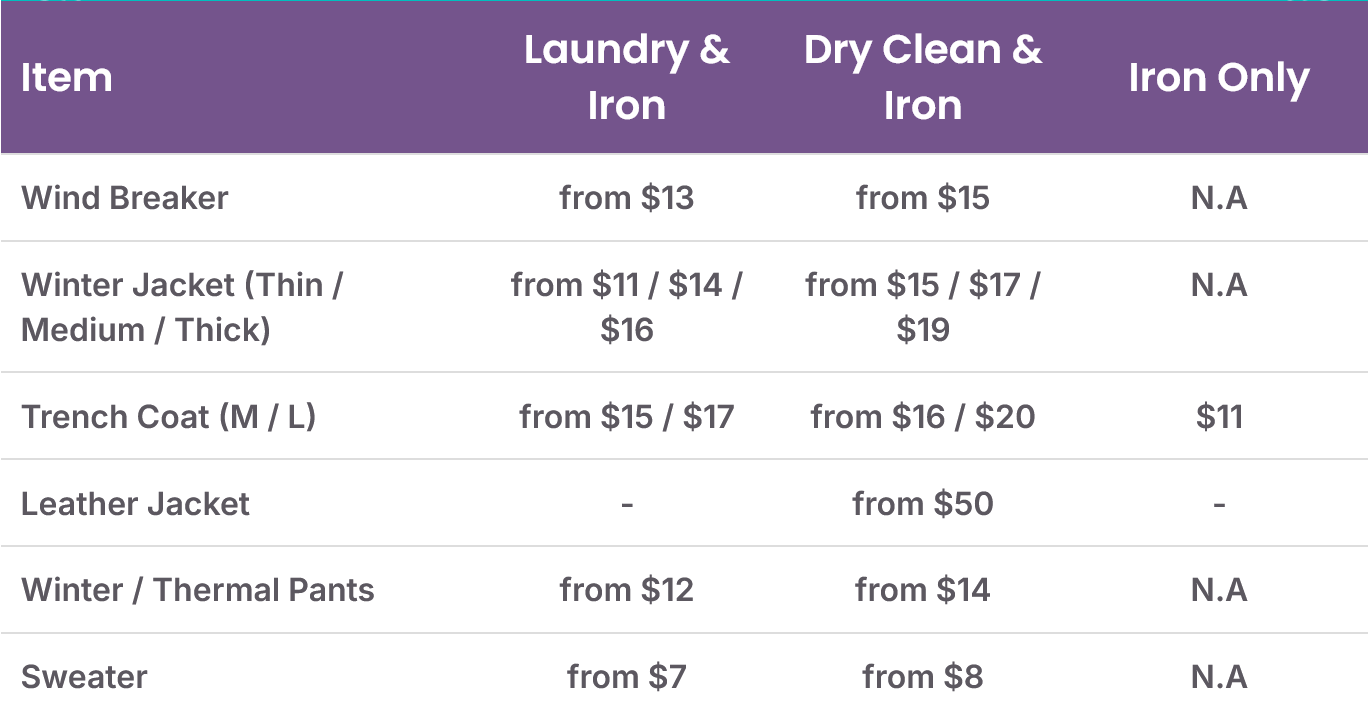The height and width of the screenshot is (718, 1368).
Task: Select Leather Jacket dry clean price from $50
Action: 923,503
